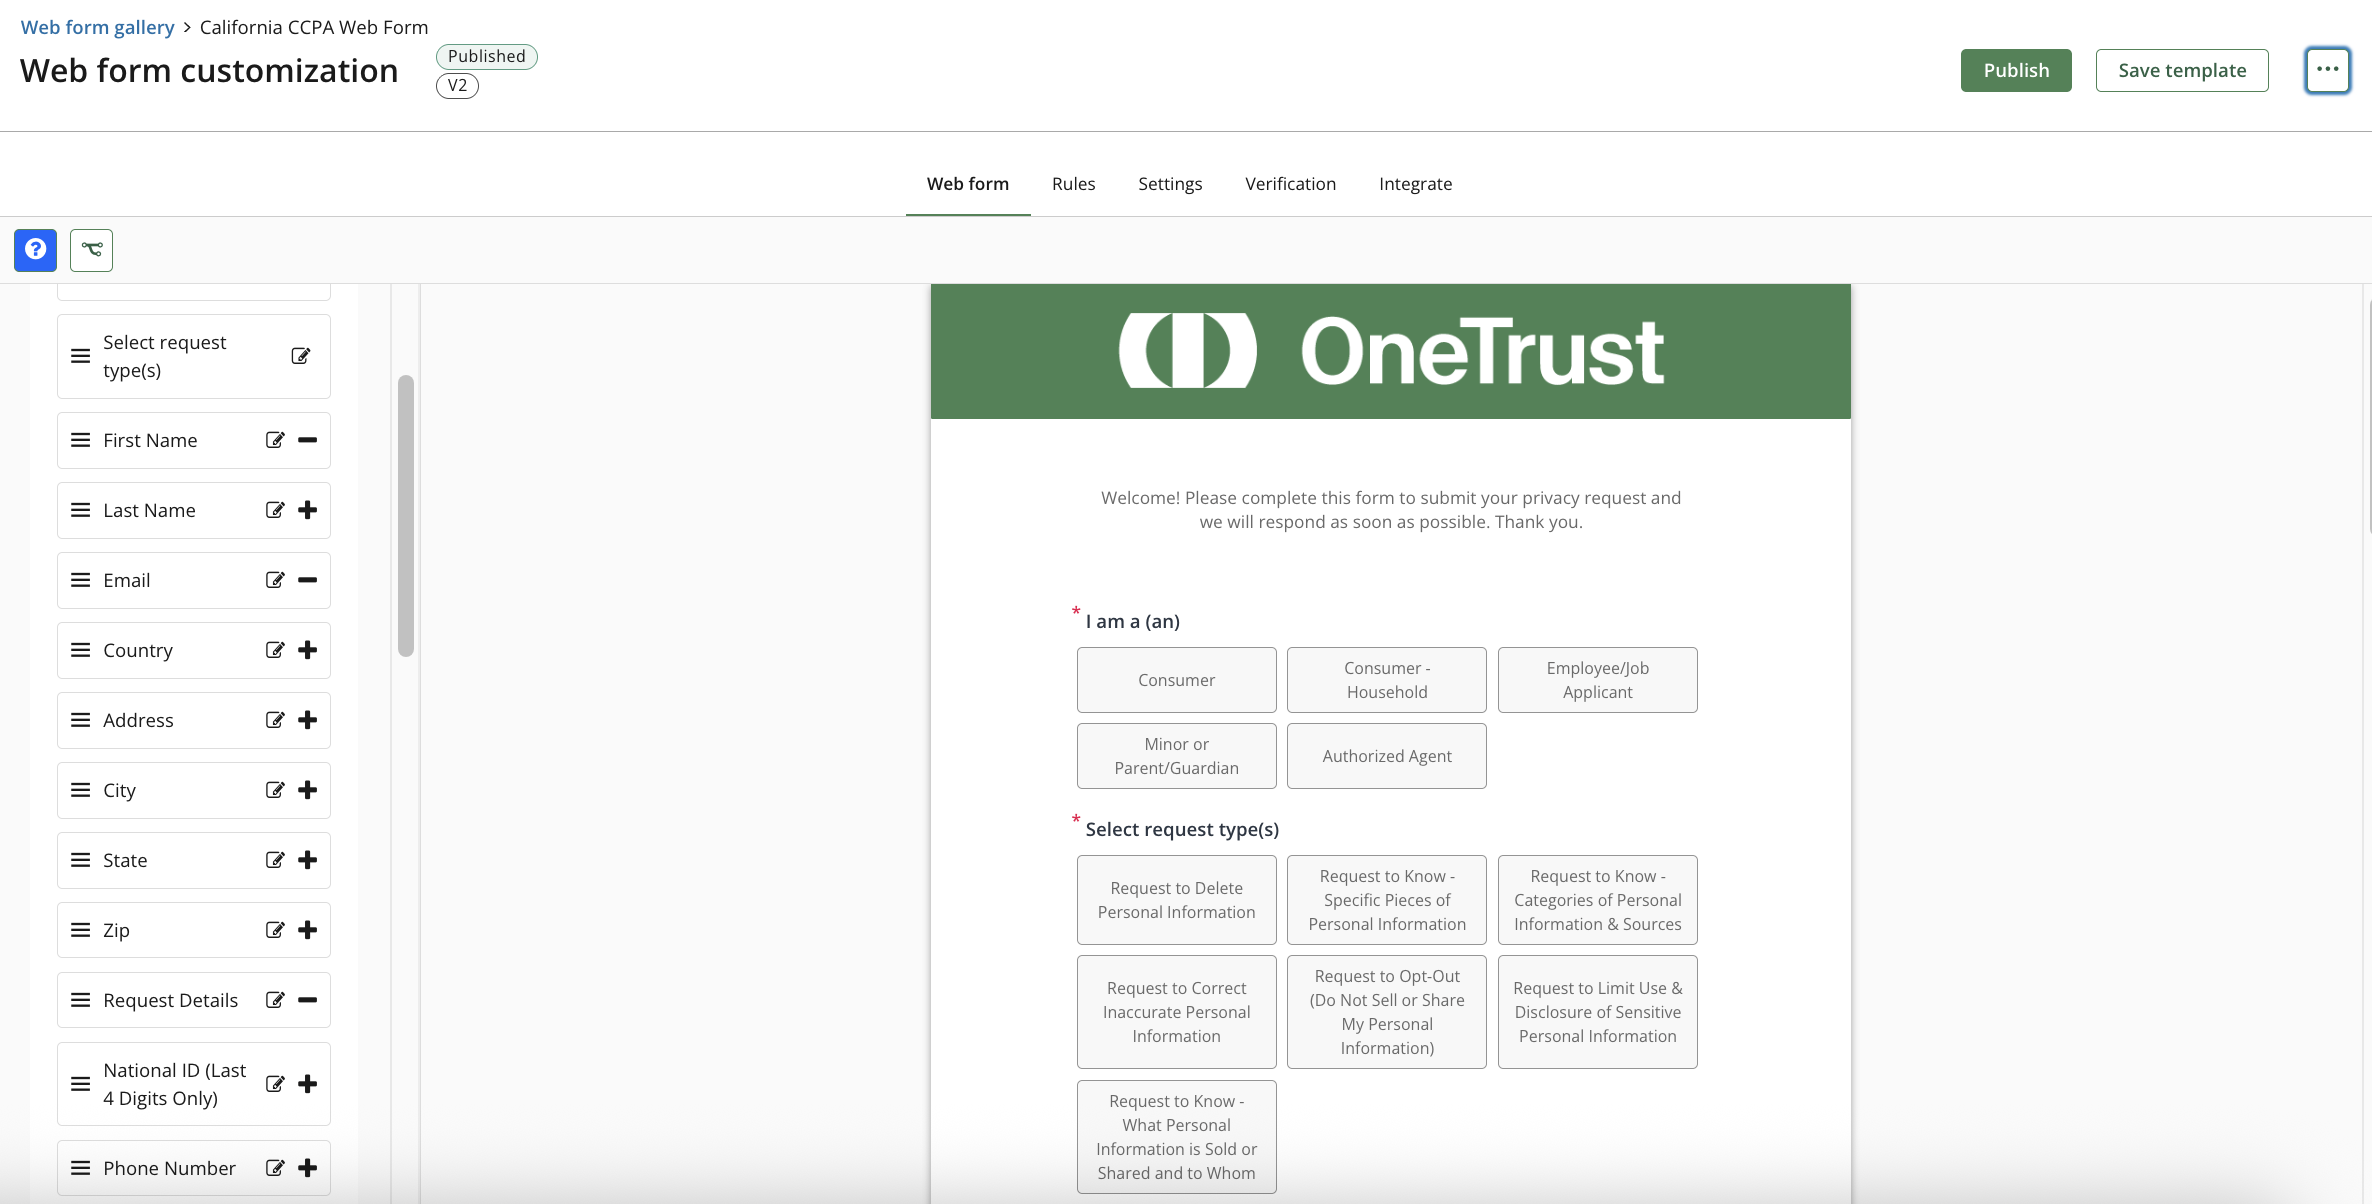The height and width of the screenshot is (1204, 2372).
Task: Click the field list vertical scrollbar
Action: click(x=406, y=516)
